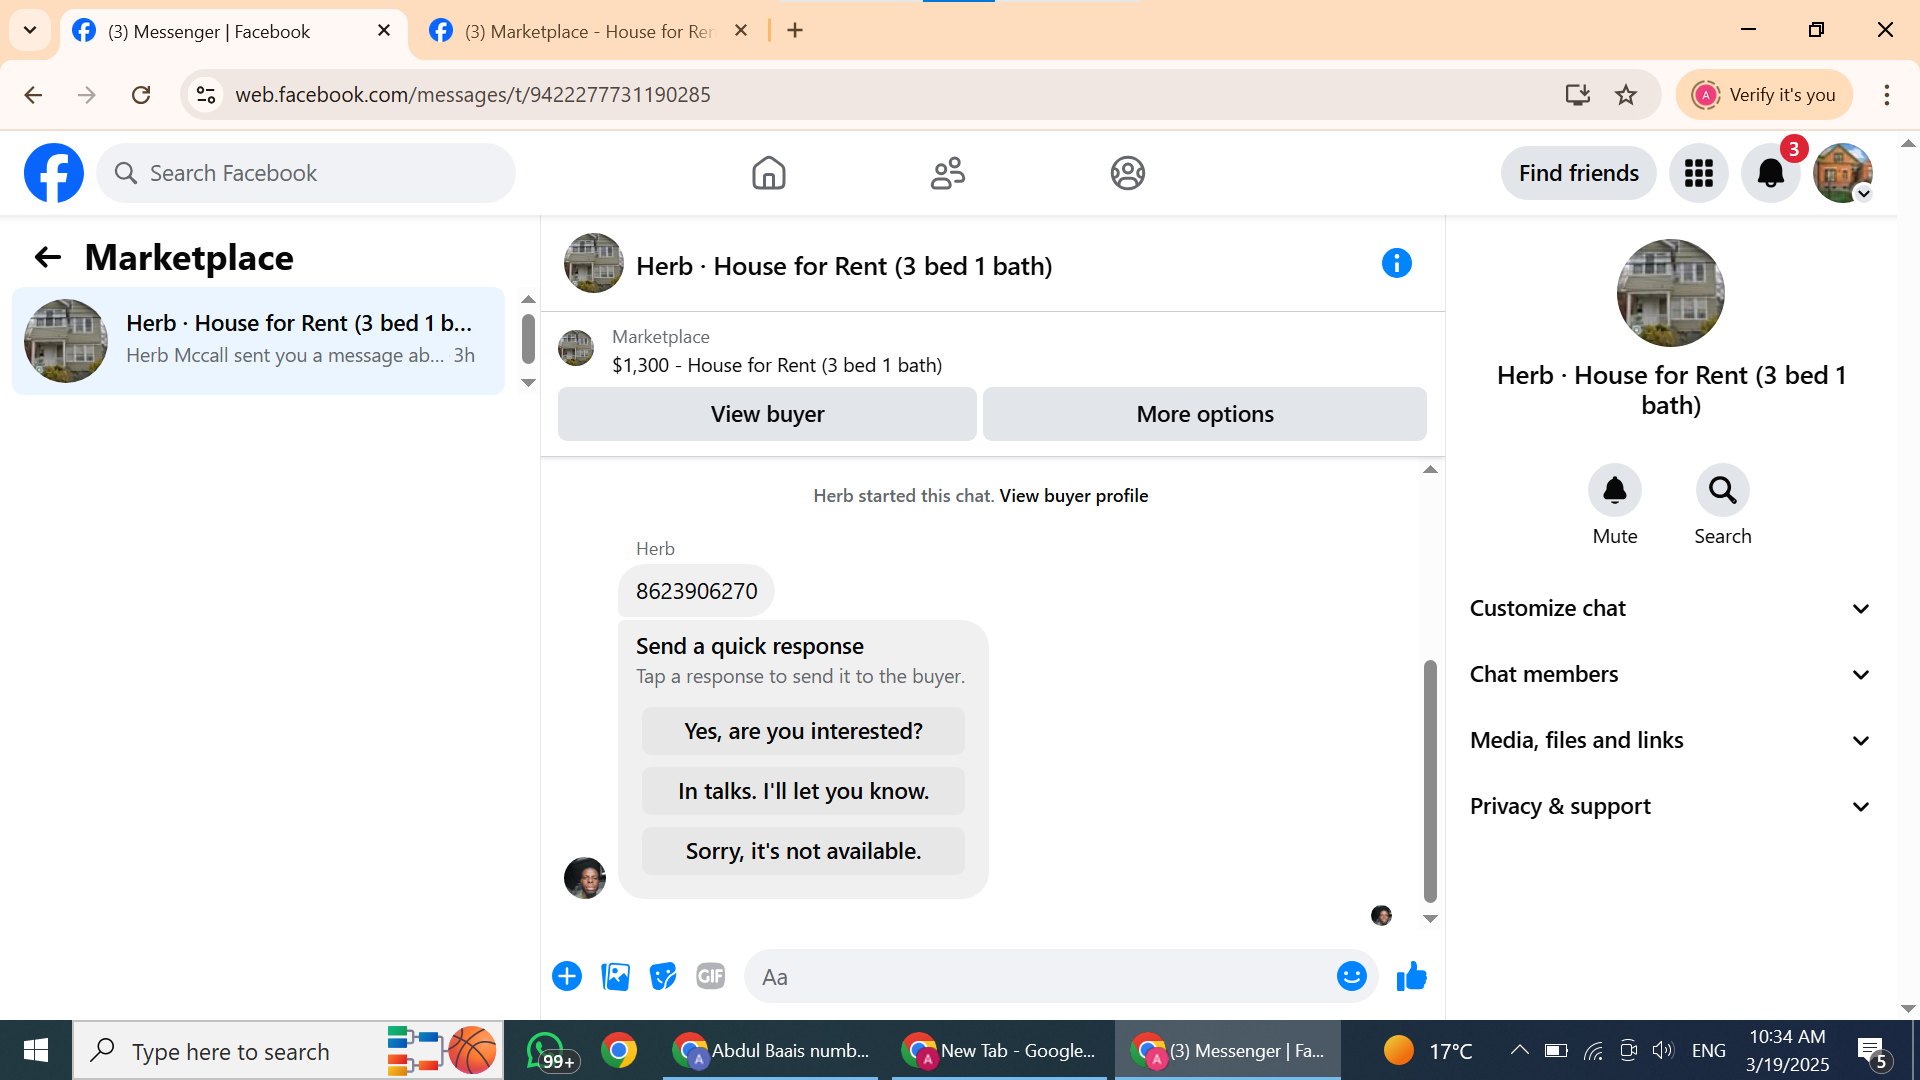
Task: View site information icon in address bar
Action: click(x=206, y=95)
